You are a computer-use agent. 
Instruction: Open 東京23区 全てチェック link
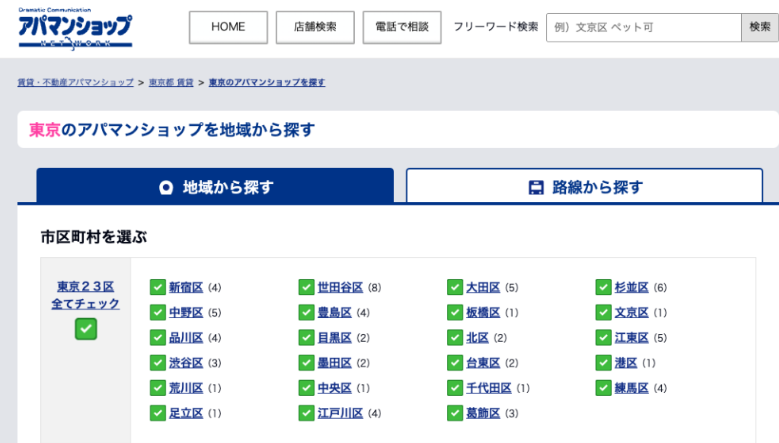[85, 295]
